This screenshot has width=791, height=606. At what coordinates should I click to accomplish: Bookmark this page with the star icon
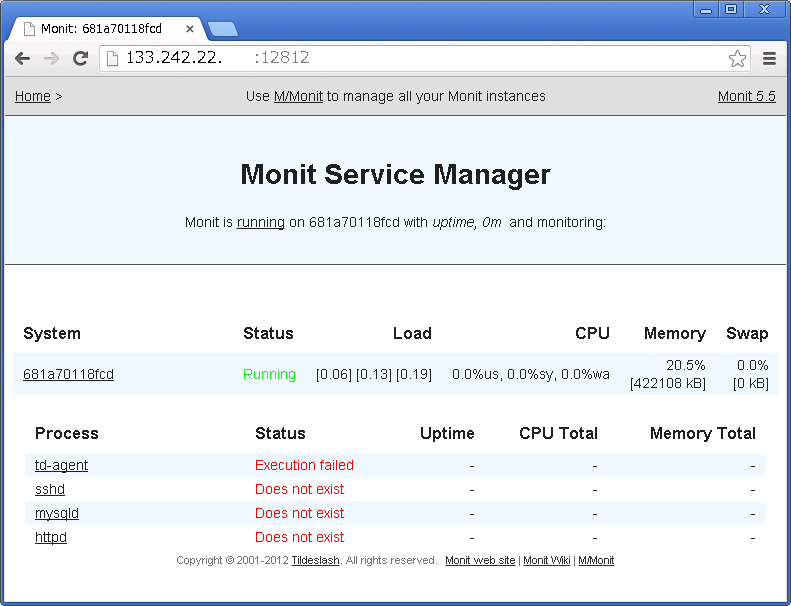click(737, 59)
